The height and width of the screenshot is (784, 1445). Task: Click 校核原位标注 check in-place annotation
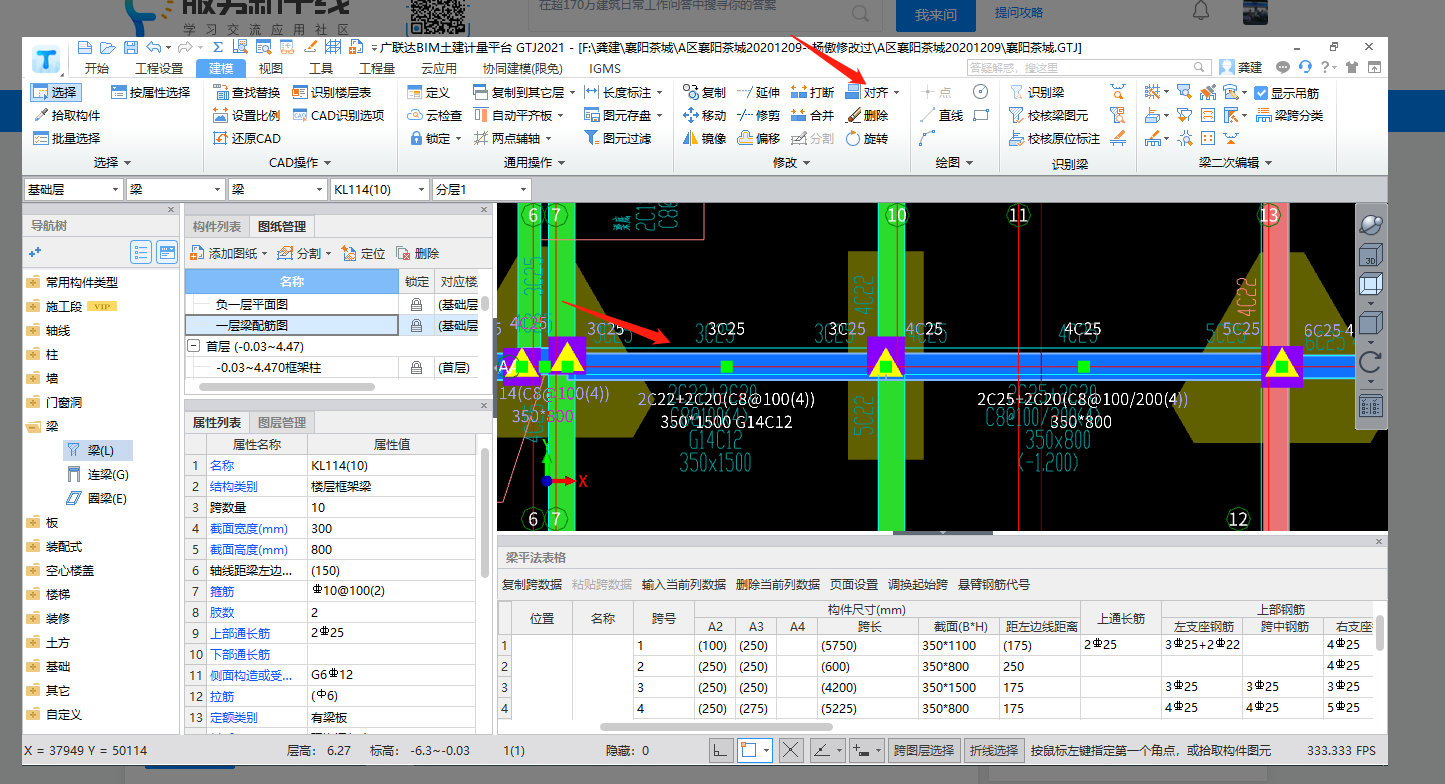click(x=1055, y=138)
